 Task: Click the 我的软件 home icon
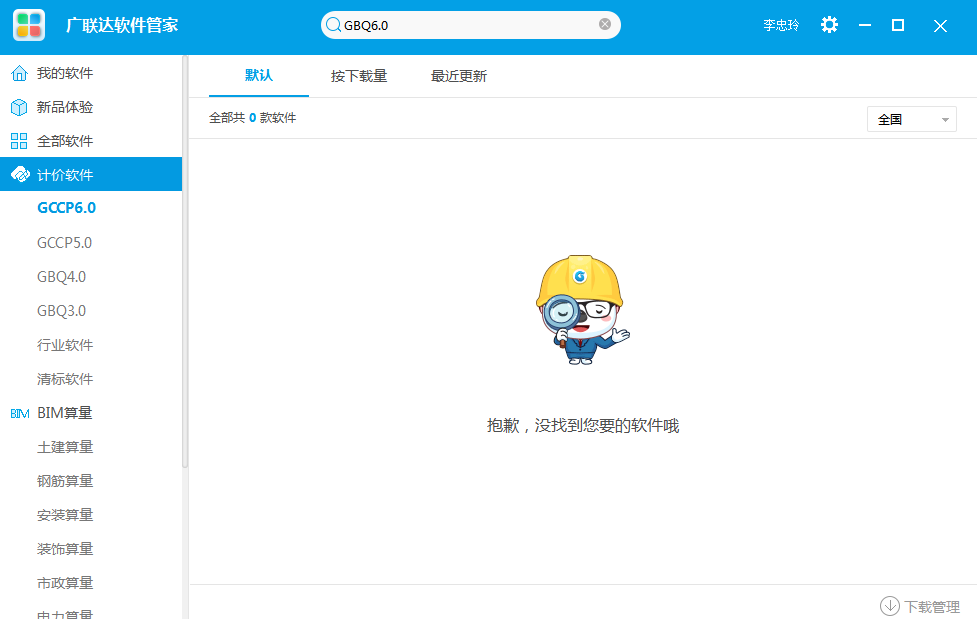(x=19, y=74)
